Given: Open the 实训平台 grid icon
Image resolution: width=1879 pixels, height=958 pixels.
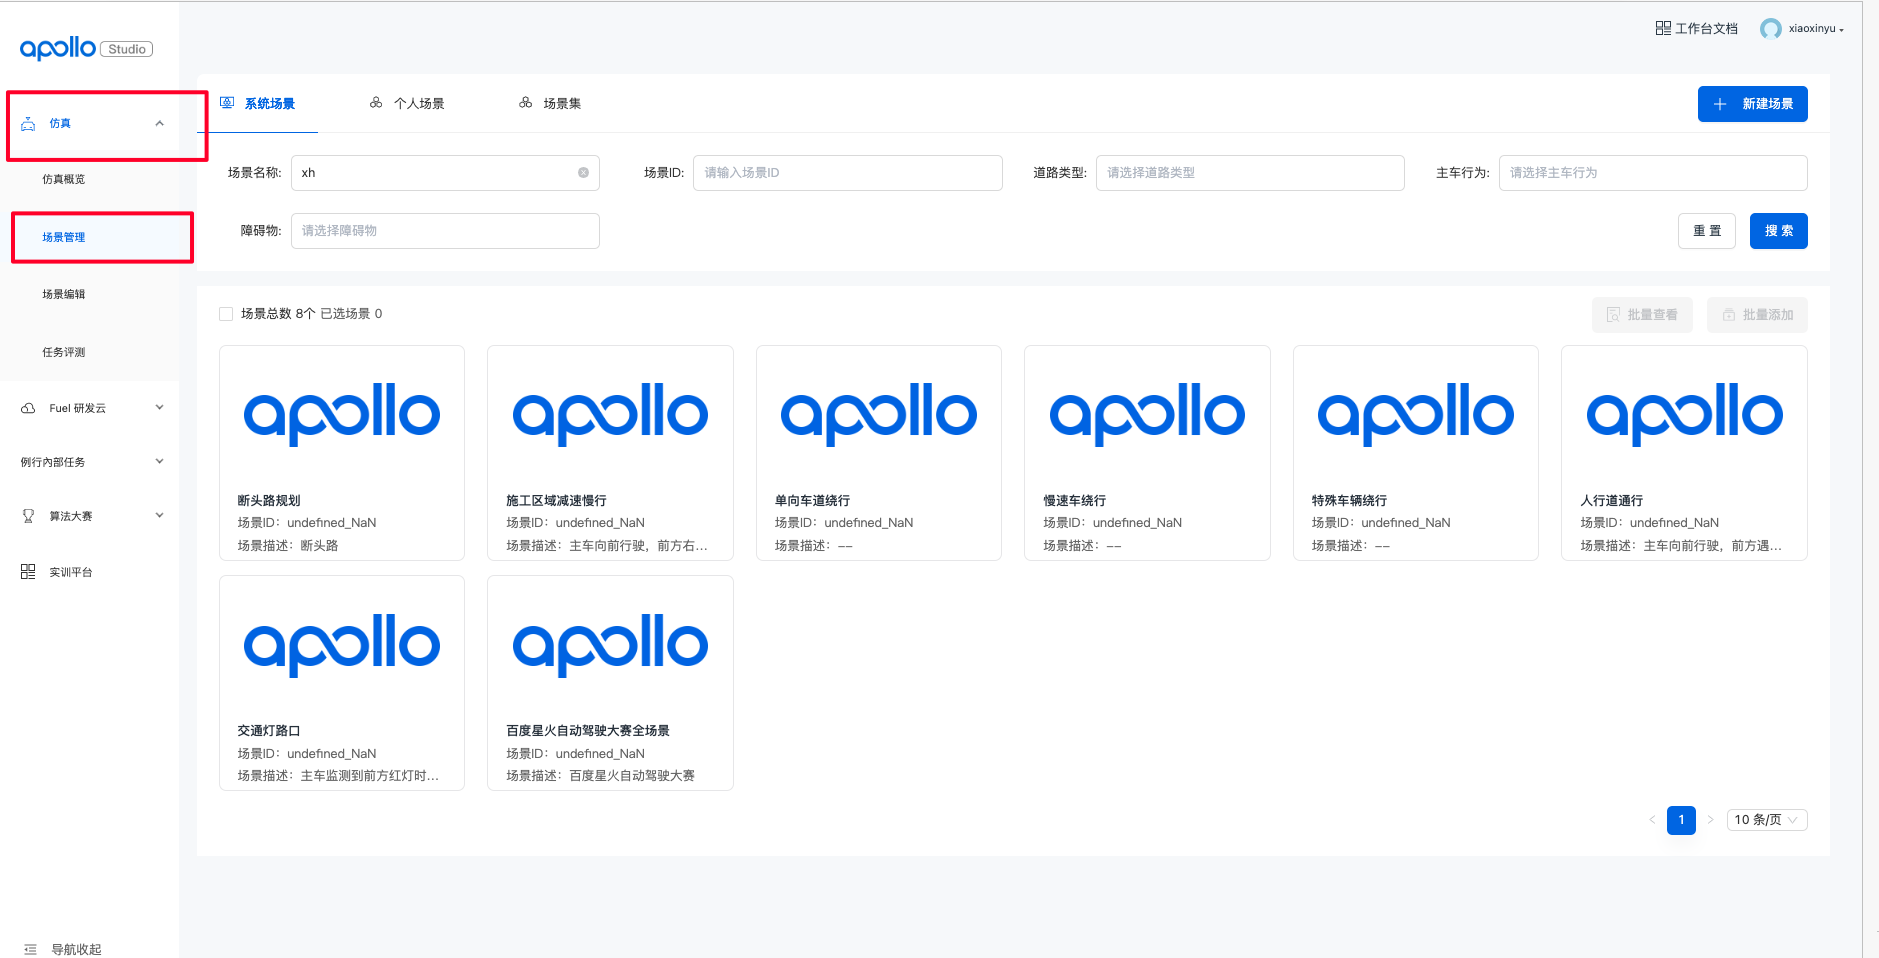Looking at the screenshot, I should 27,571.
